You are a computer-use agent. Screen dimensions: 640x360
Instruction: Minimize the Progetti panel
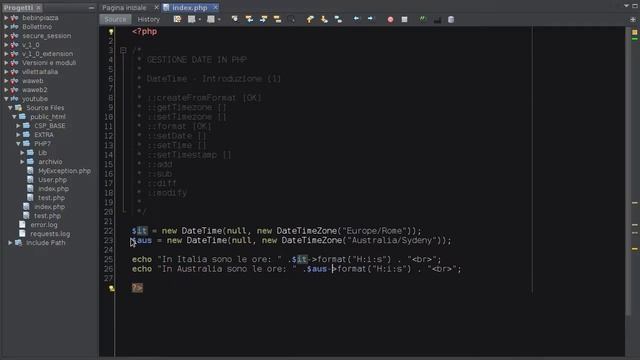91,8
